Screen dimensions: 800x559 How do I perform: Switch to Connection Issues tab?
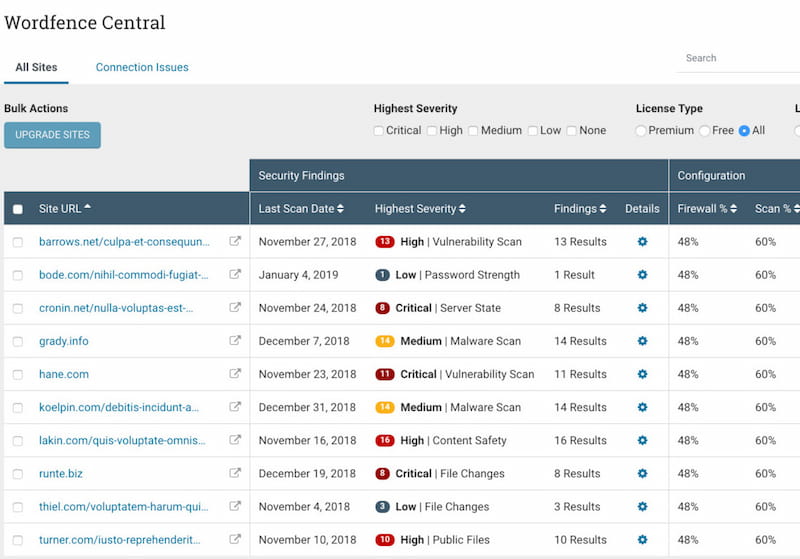tap(142, 67)
